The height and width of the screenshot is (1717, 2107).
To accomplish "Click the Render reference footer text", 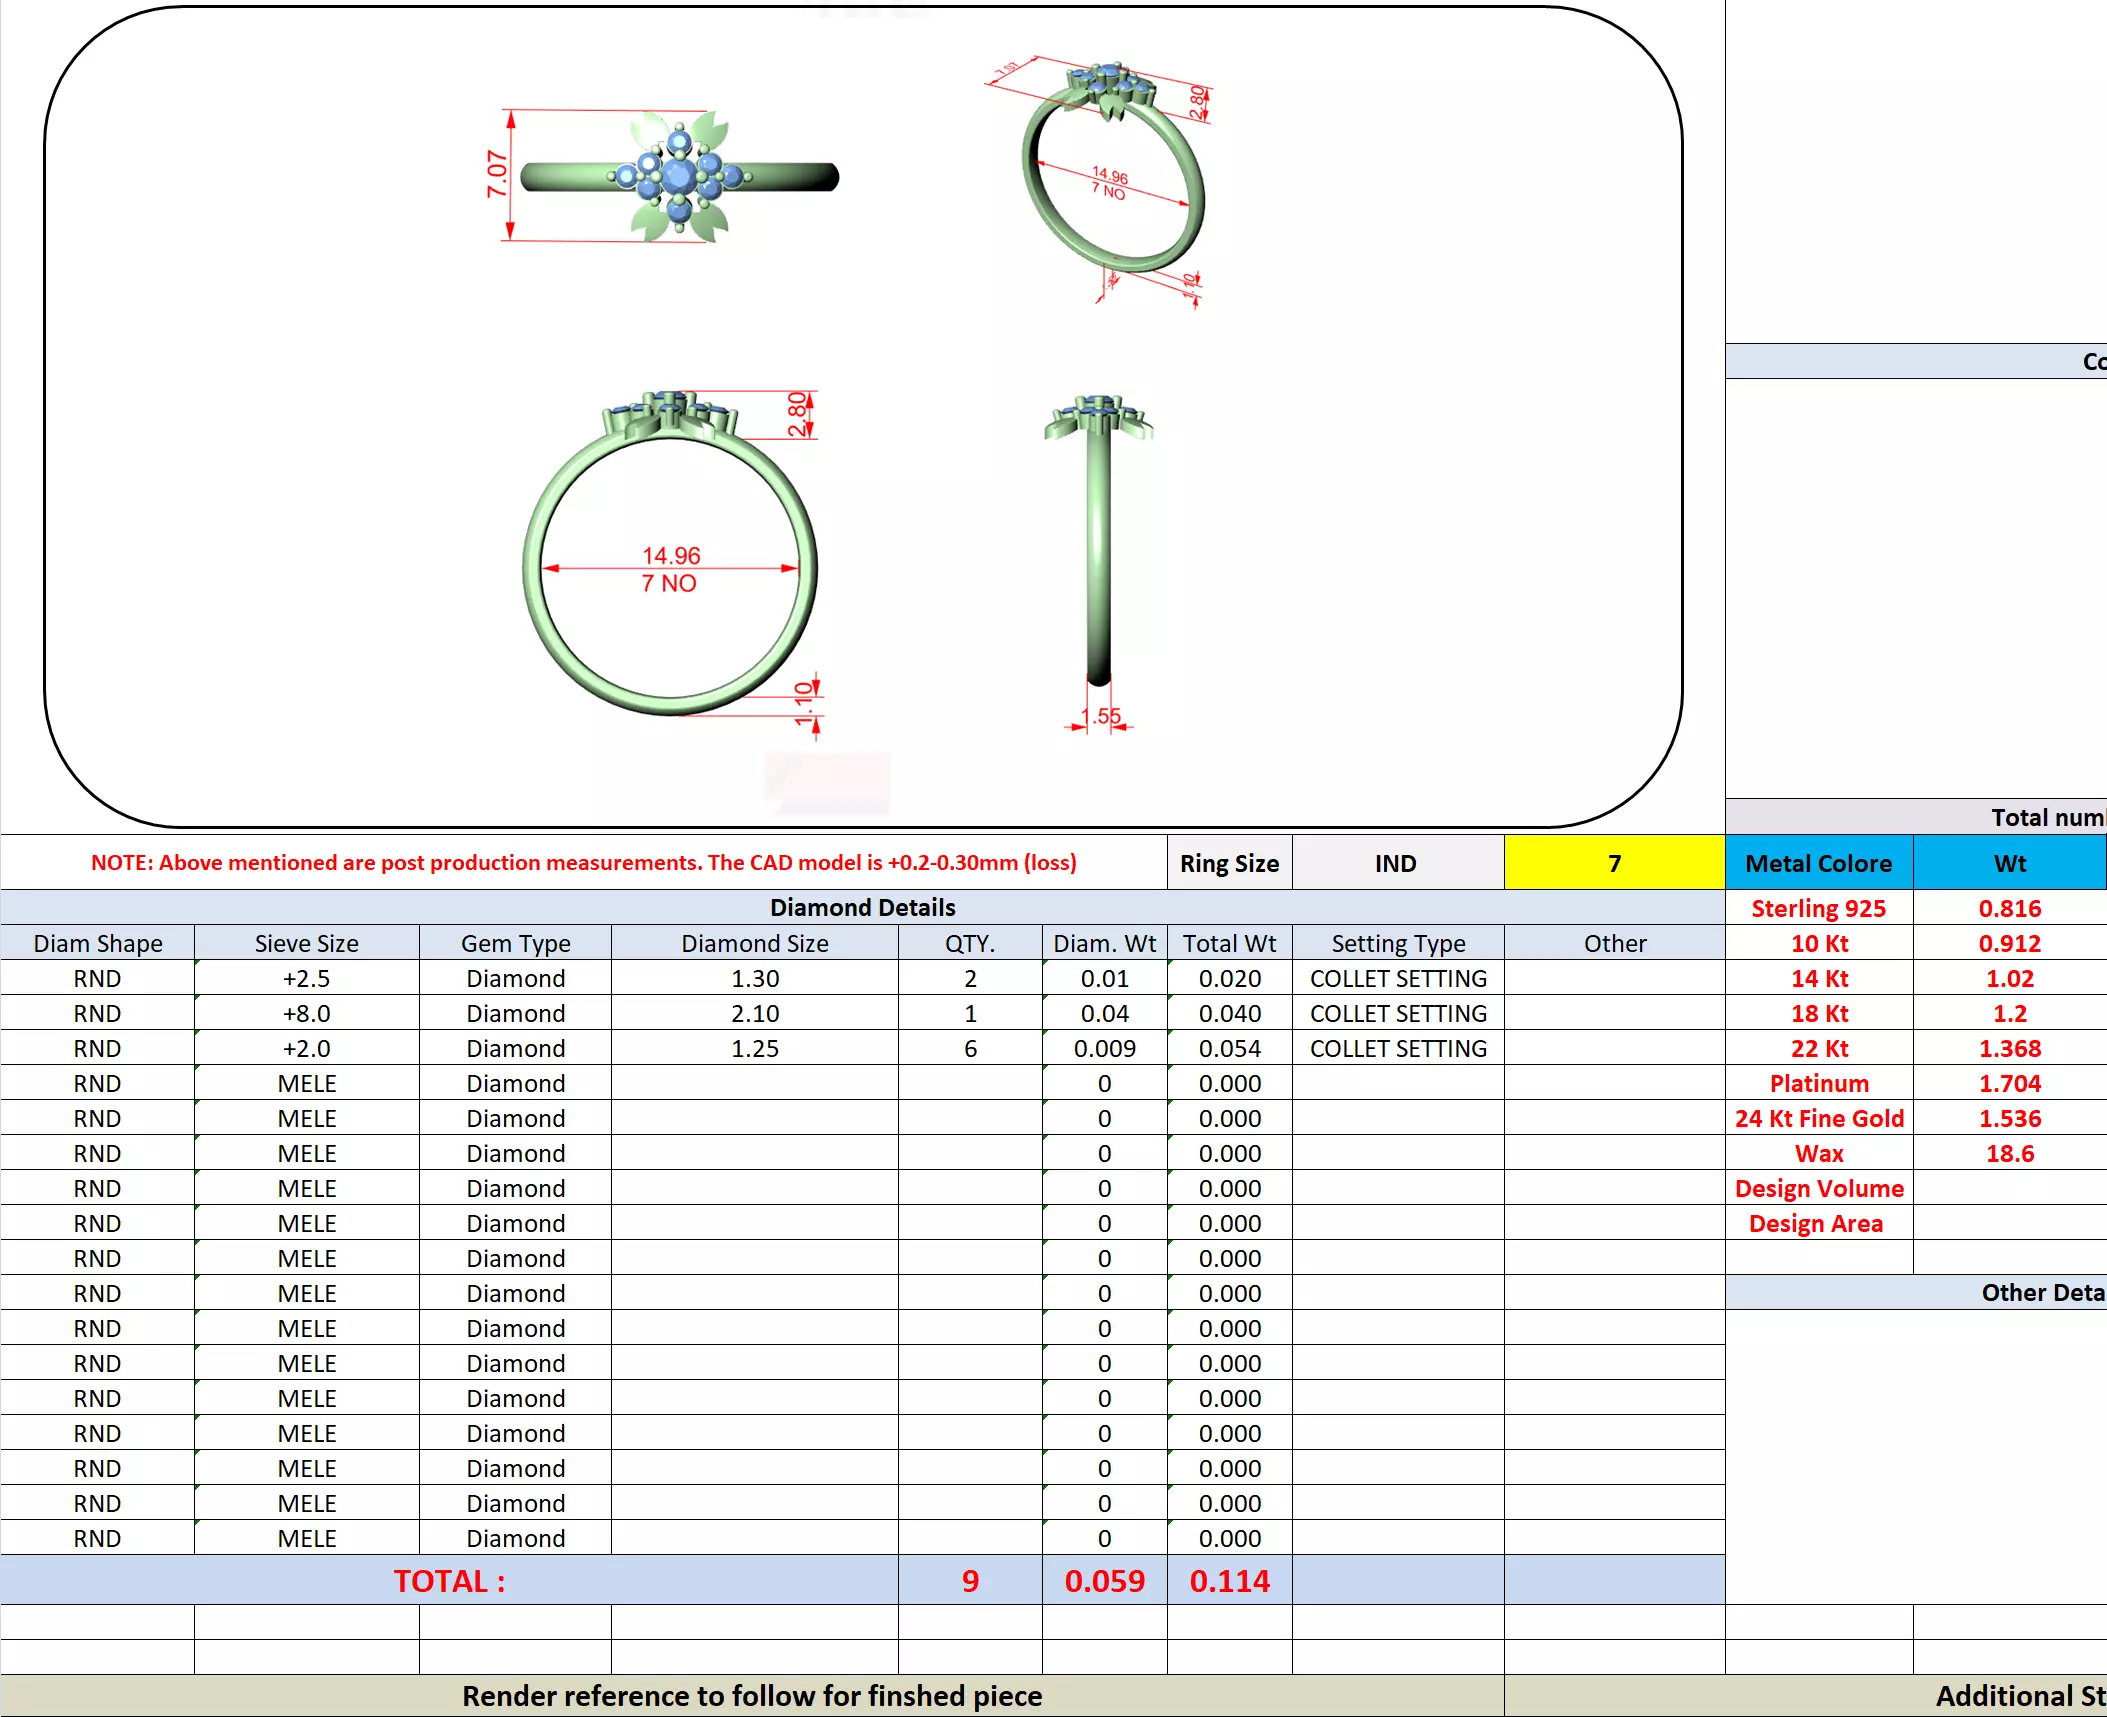I will tap(751, 1696).
